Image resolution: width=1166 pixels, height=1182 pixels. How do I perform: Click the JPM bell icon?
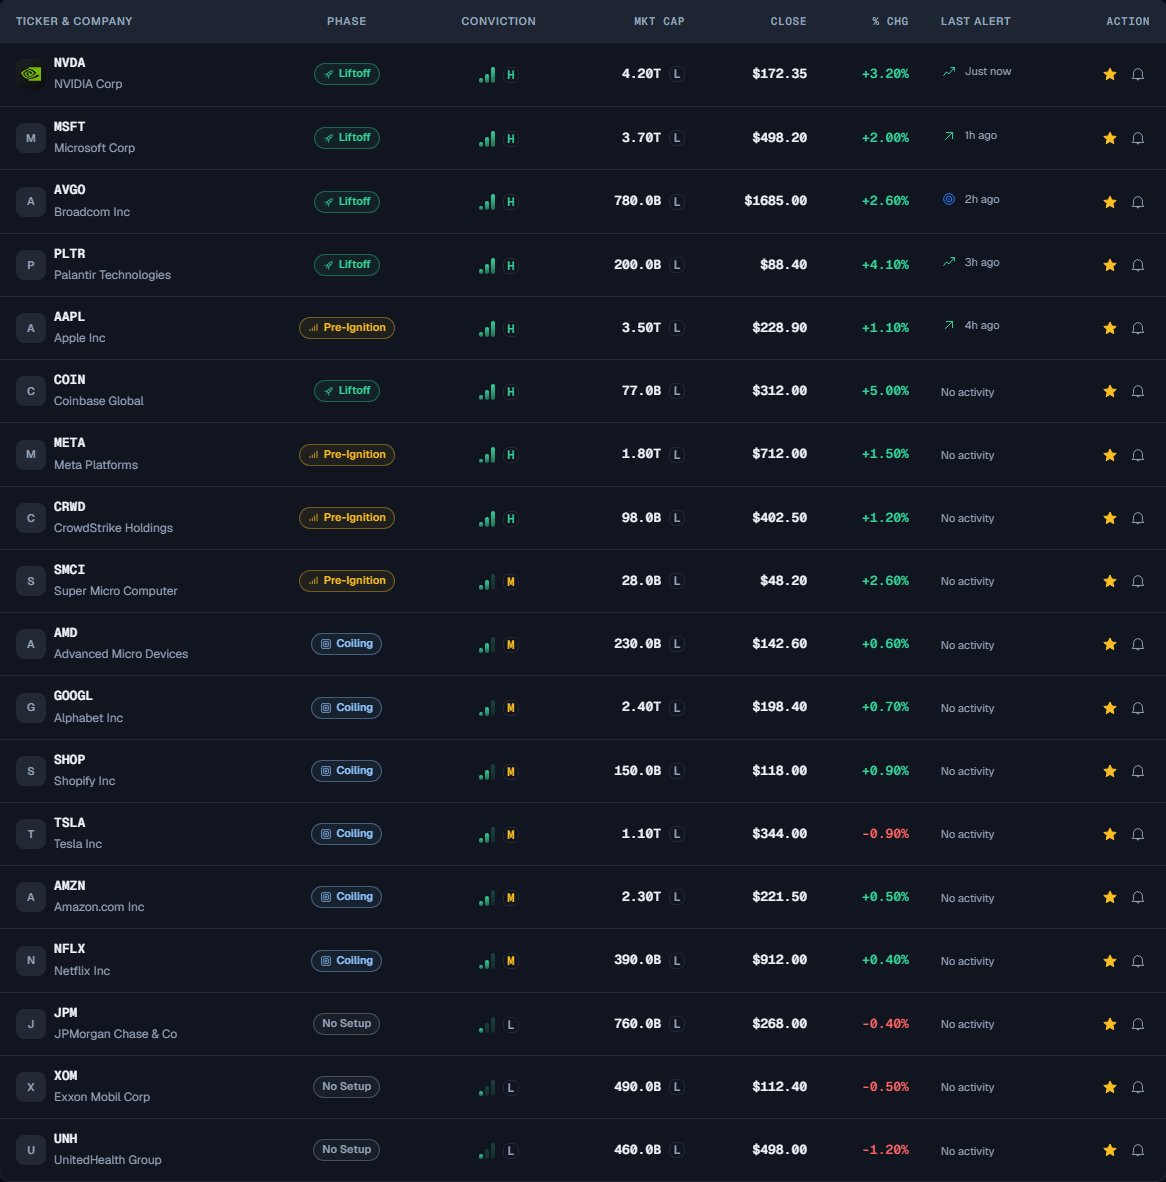point(1138,1024)
